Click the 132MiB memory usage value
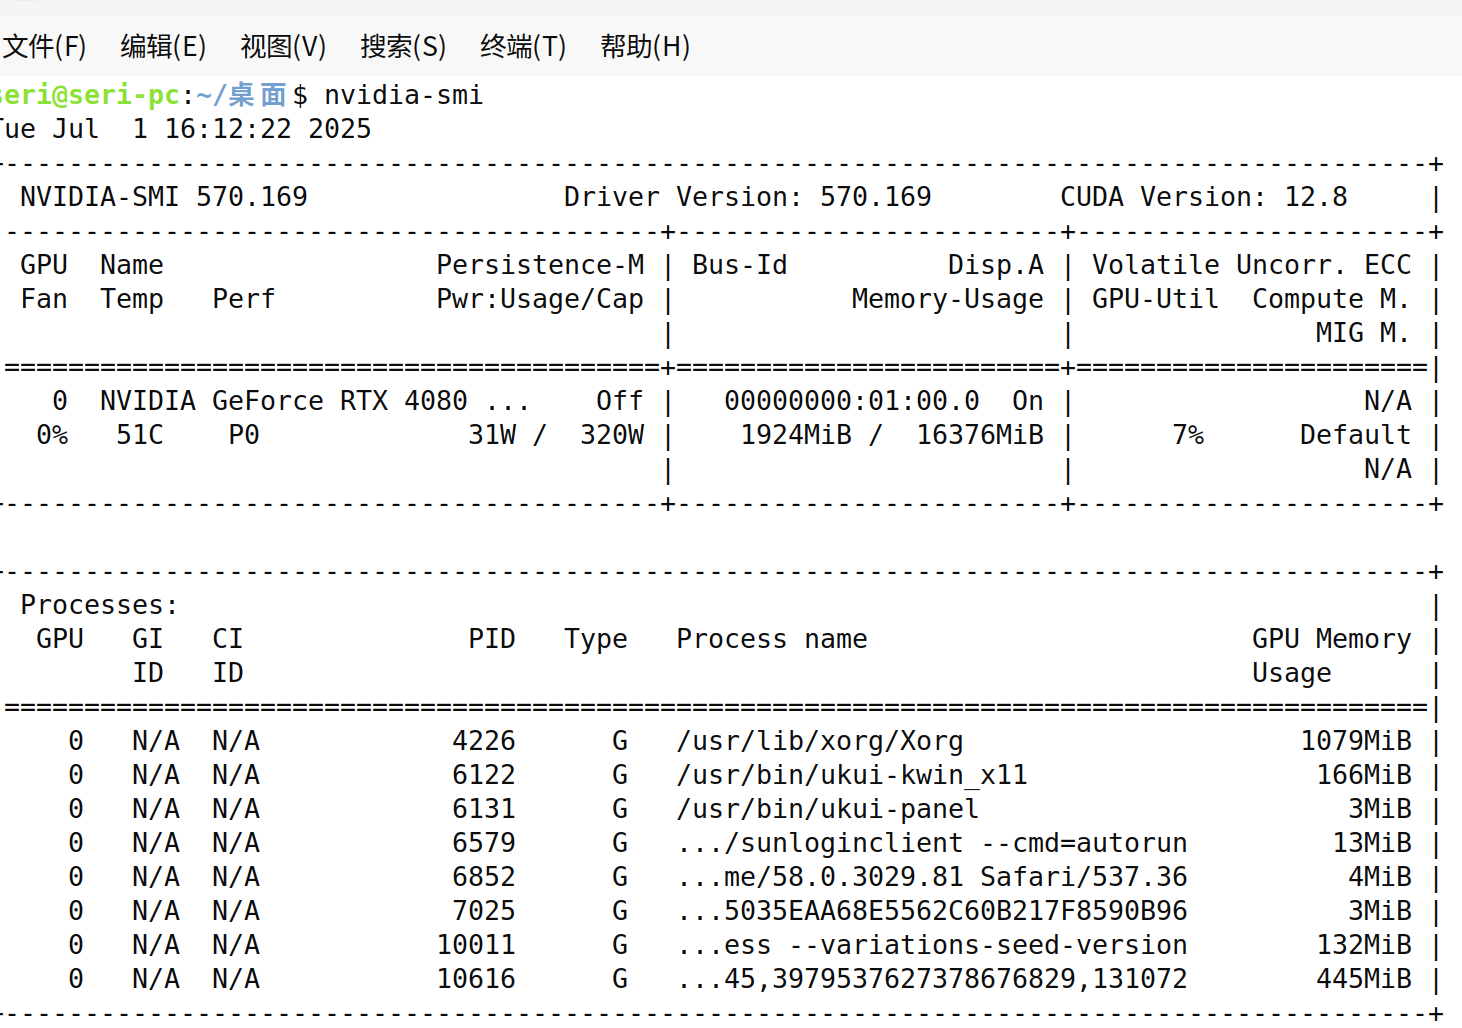The width and height of the screenshot is (1462, 1028). [1364, 945]
